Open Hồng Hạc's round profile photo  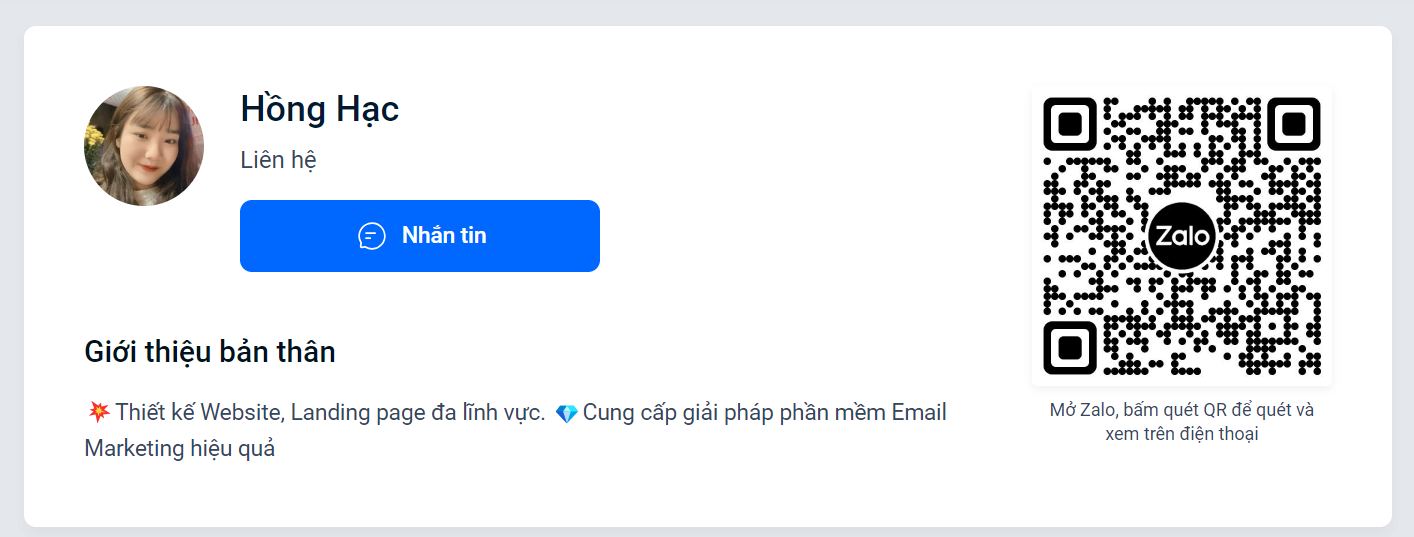point(144,146)
